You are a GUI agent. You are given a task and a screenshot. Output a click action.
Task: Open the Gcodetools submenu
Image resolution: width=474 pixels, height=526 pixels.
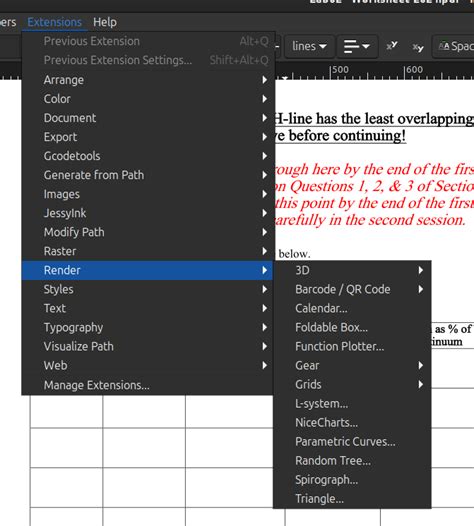[x=148, y=156]
